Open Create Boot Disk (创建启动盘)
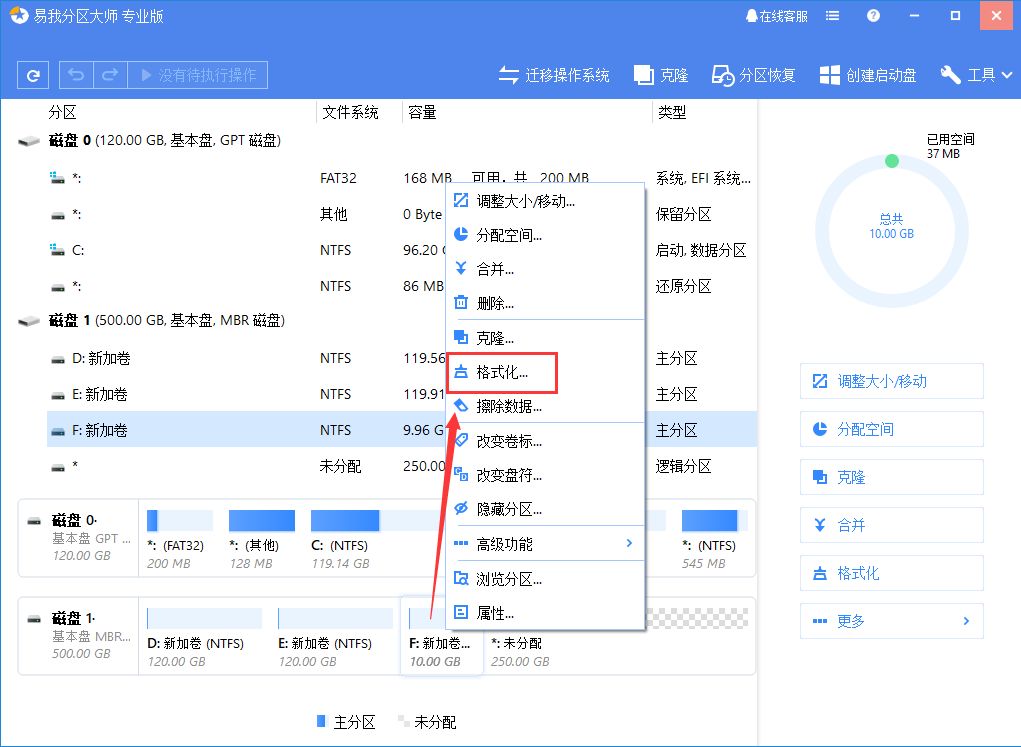Image resolution: width=1021 pixels, height=747 pixels. (868, 75)
